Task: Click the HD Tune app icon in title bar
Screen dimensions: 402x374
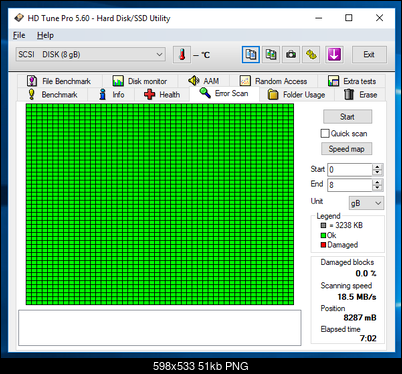Action: coord(19,18)
